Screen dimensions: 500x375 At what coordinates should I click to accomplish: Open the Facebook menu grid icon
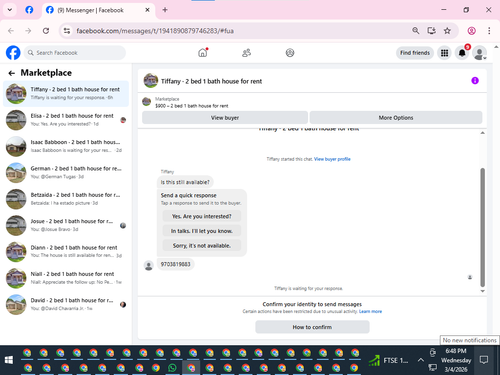pos(444,53)
